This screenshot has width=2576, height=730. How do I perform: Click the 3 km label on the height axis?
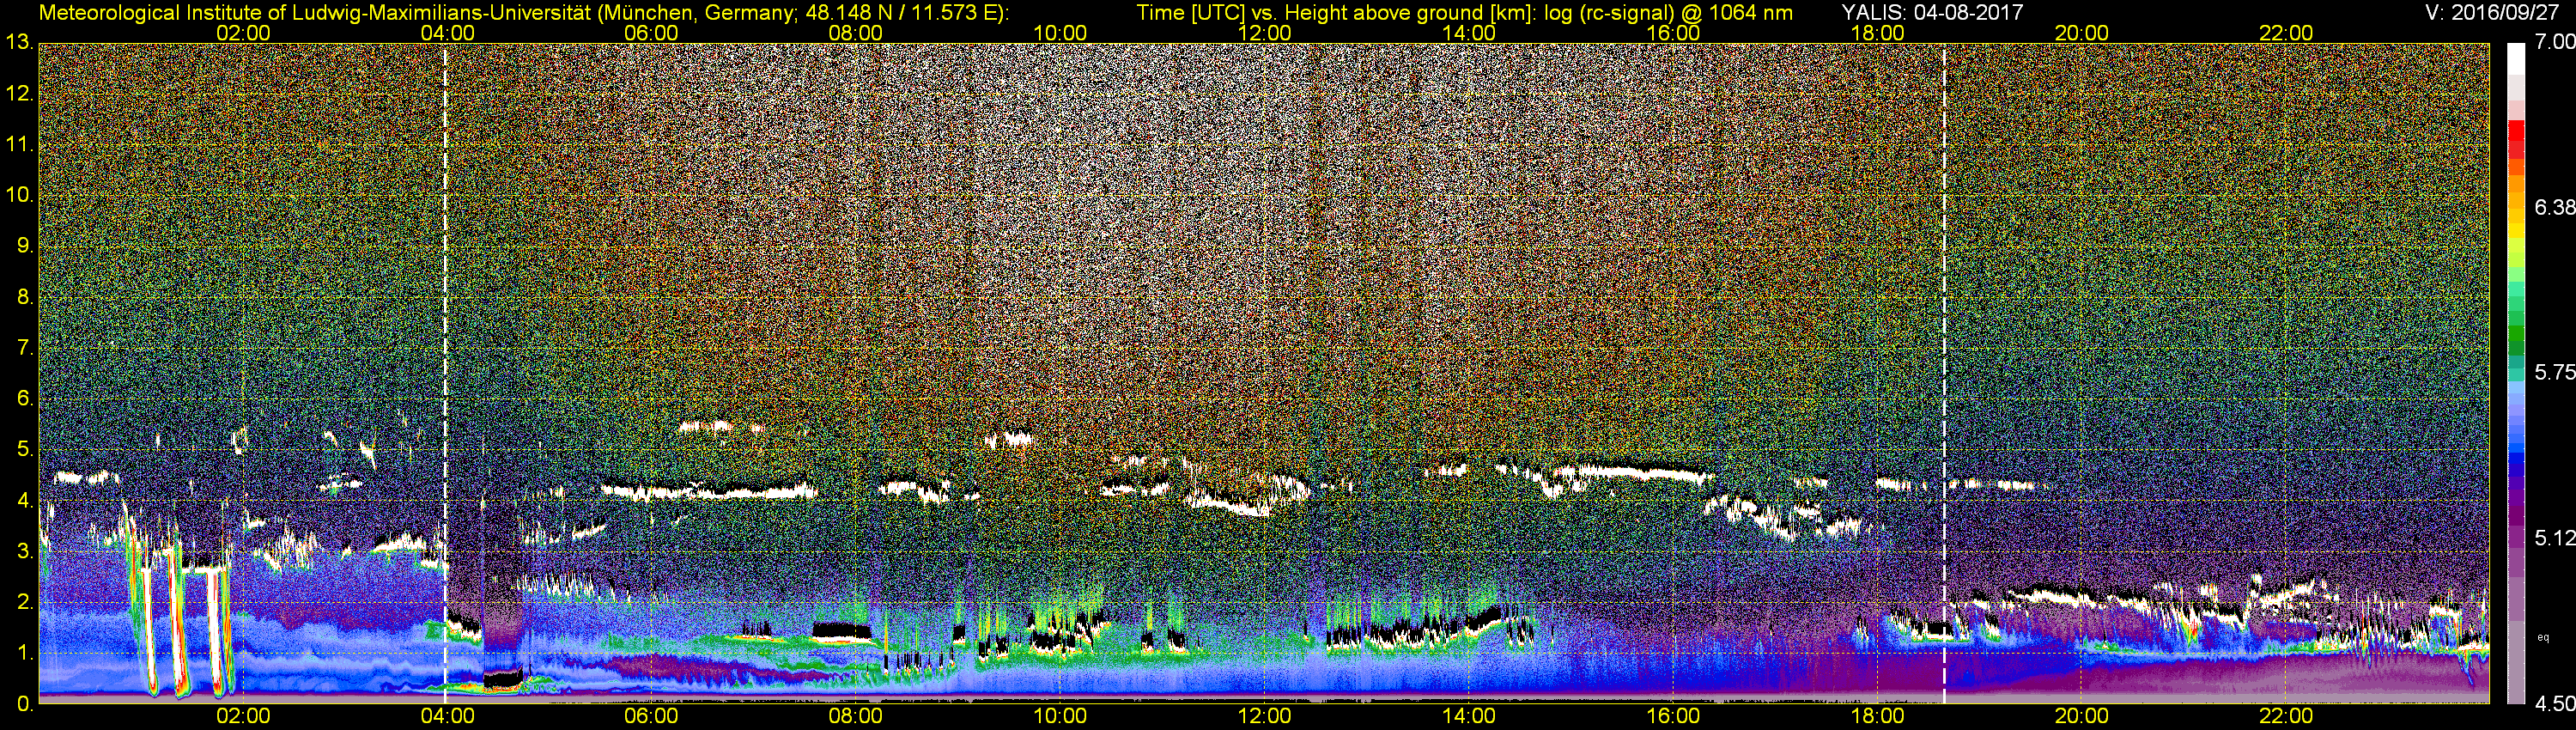25,551
